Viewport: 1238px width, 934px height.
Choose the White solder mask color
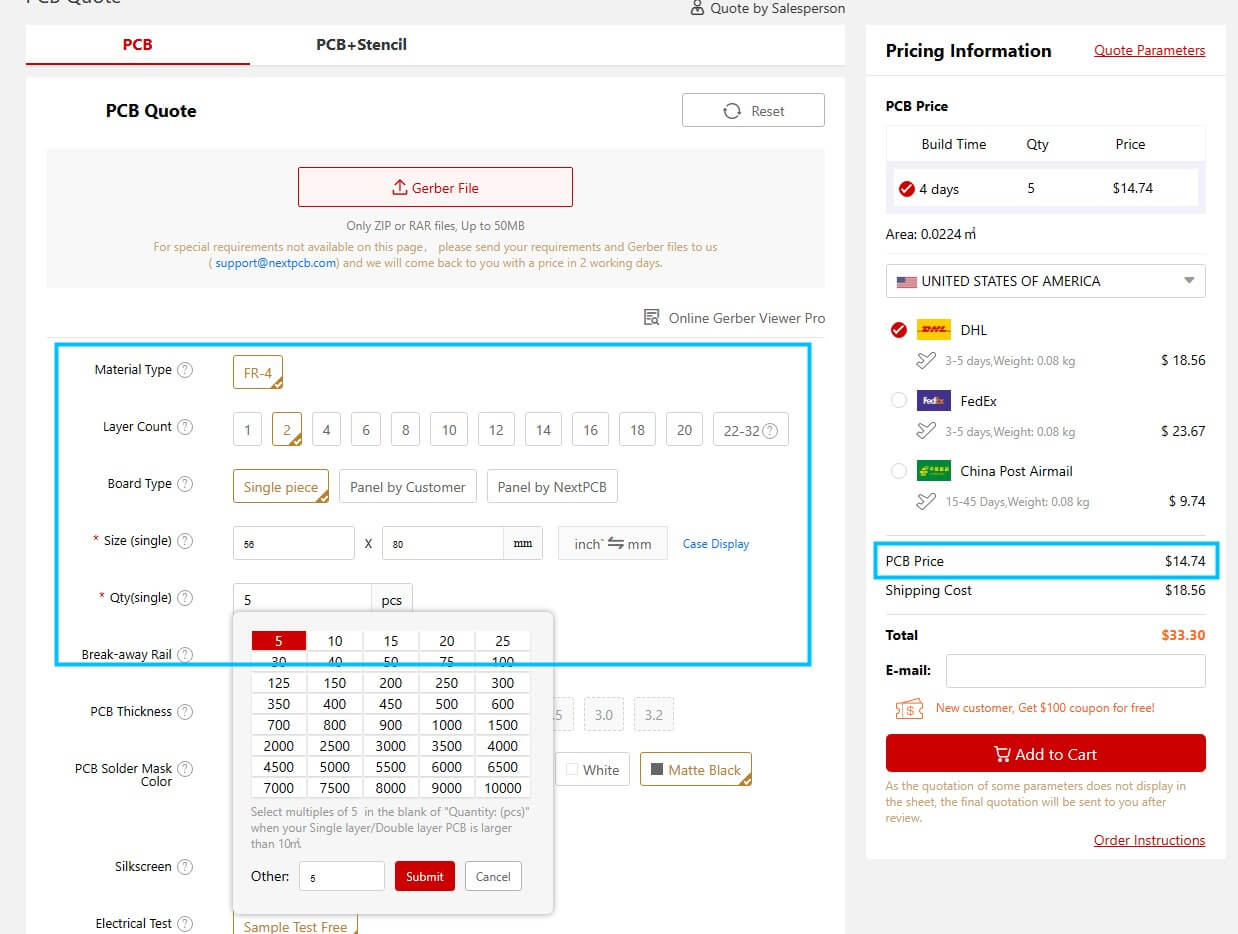(593, 770)
